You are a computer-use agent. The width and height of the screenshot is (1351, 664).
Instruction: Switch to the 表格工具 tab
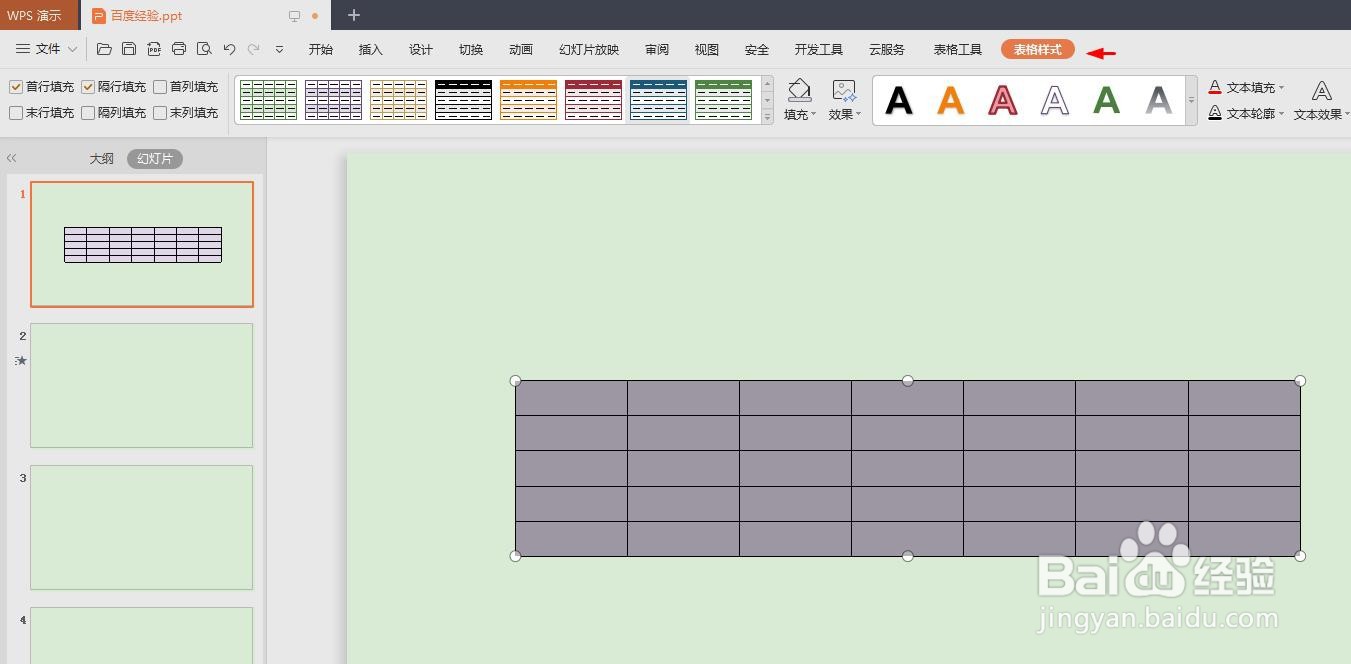point(958,49)
